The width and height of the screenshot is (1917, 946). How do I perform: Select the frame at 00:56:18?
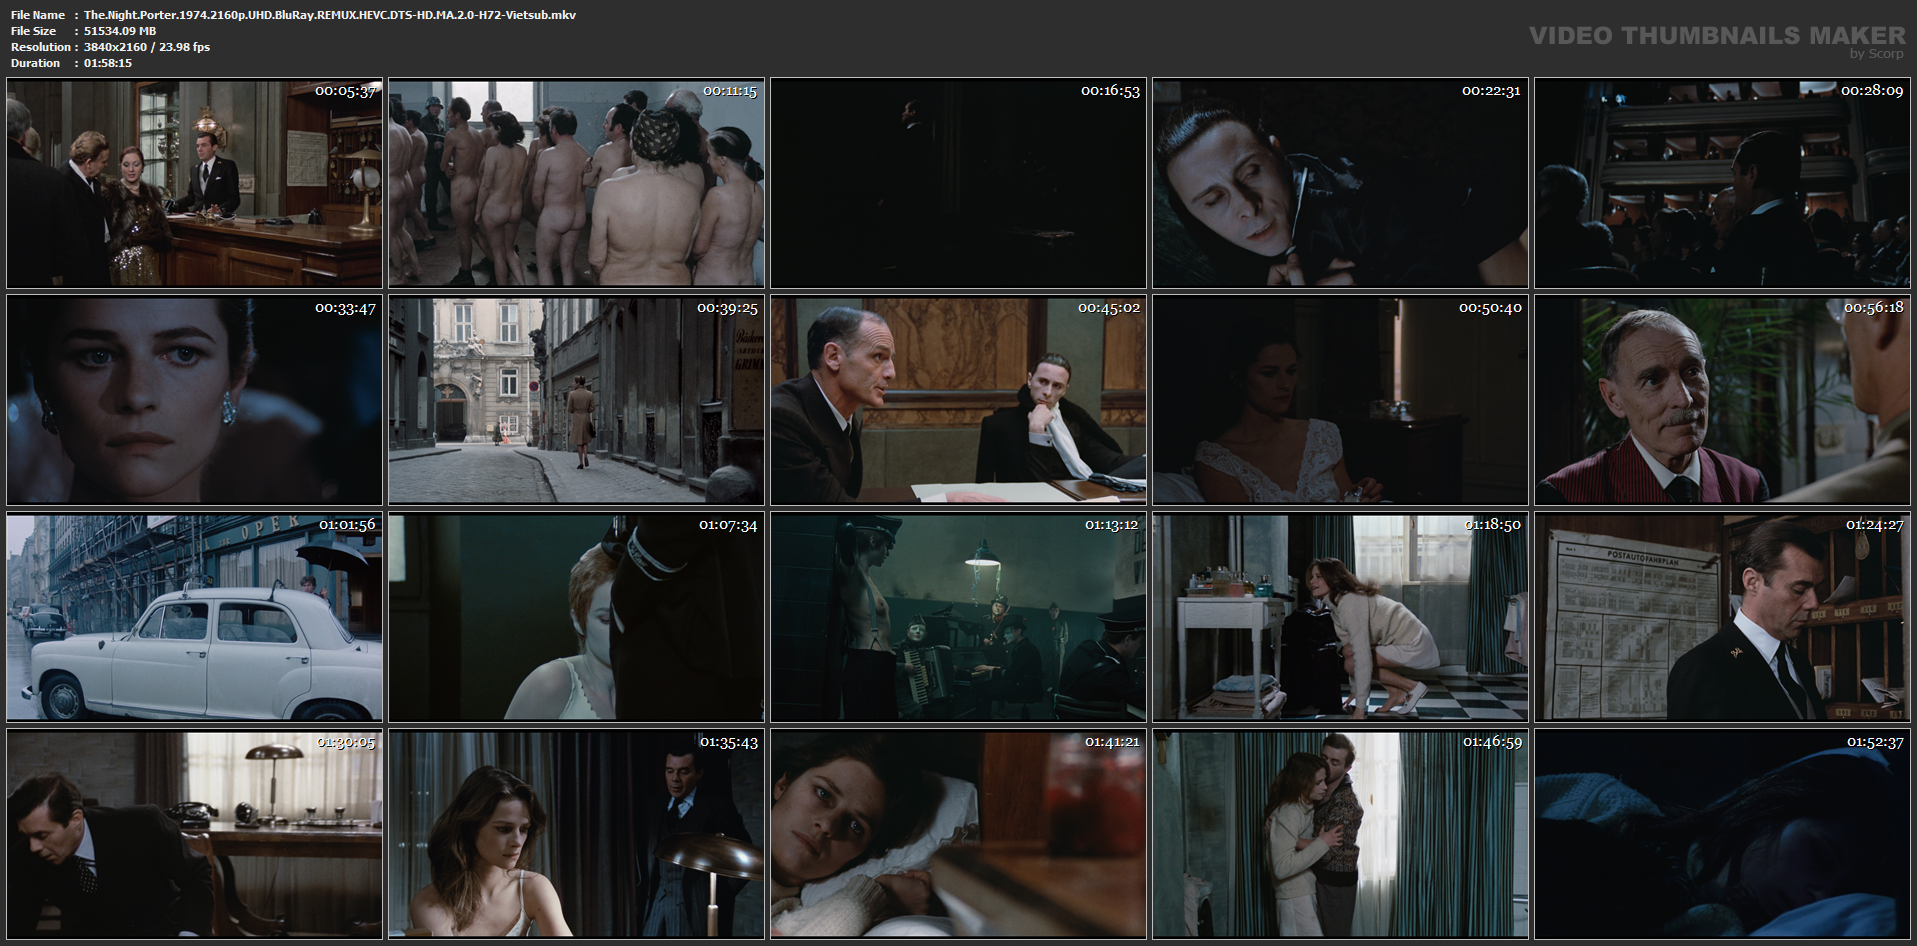(x=1723, y=400)
